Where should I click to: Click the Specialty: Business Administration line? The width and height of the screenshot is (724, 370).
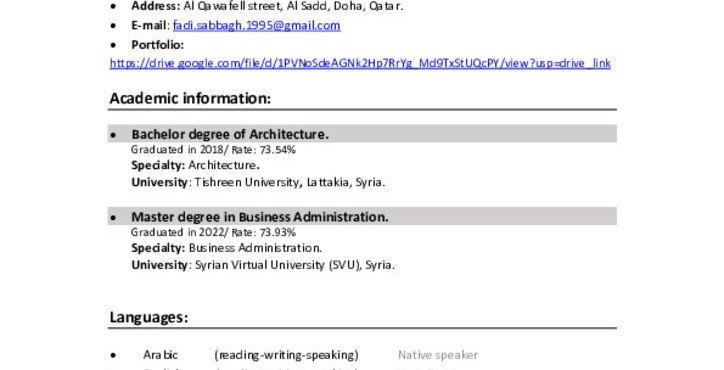tap(226, 248)
